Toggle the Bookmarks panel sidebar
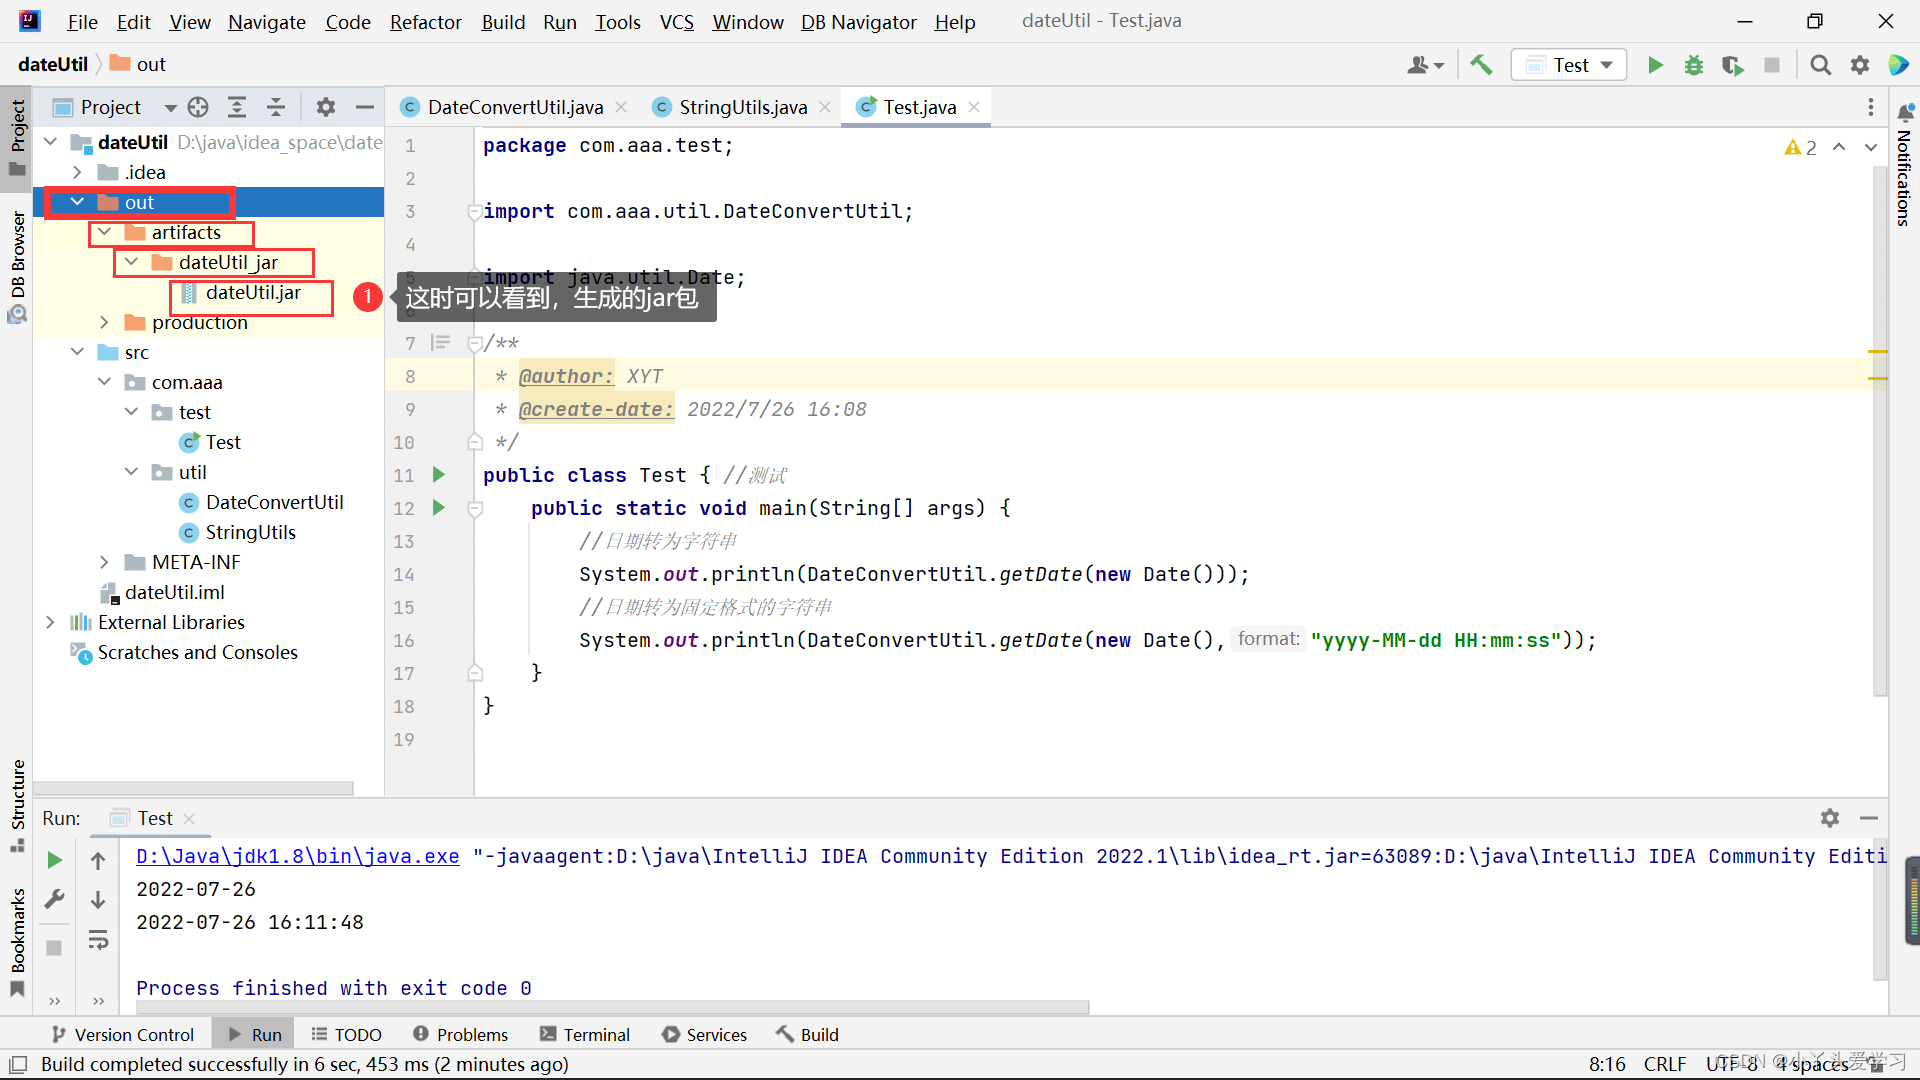Screen dimensions: 1920x1080 coord(16,923)
